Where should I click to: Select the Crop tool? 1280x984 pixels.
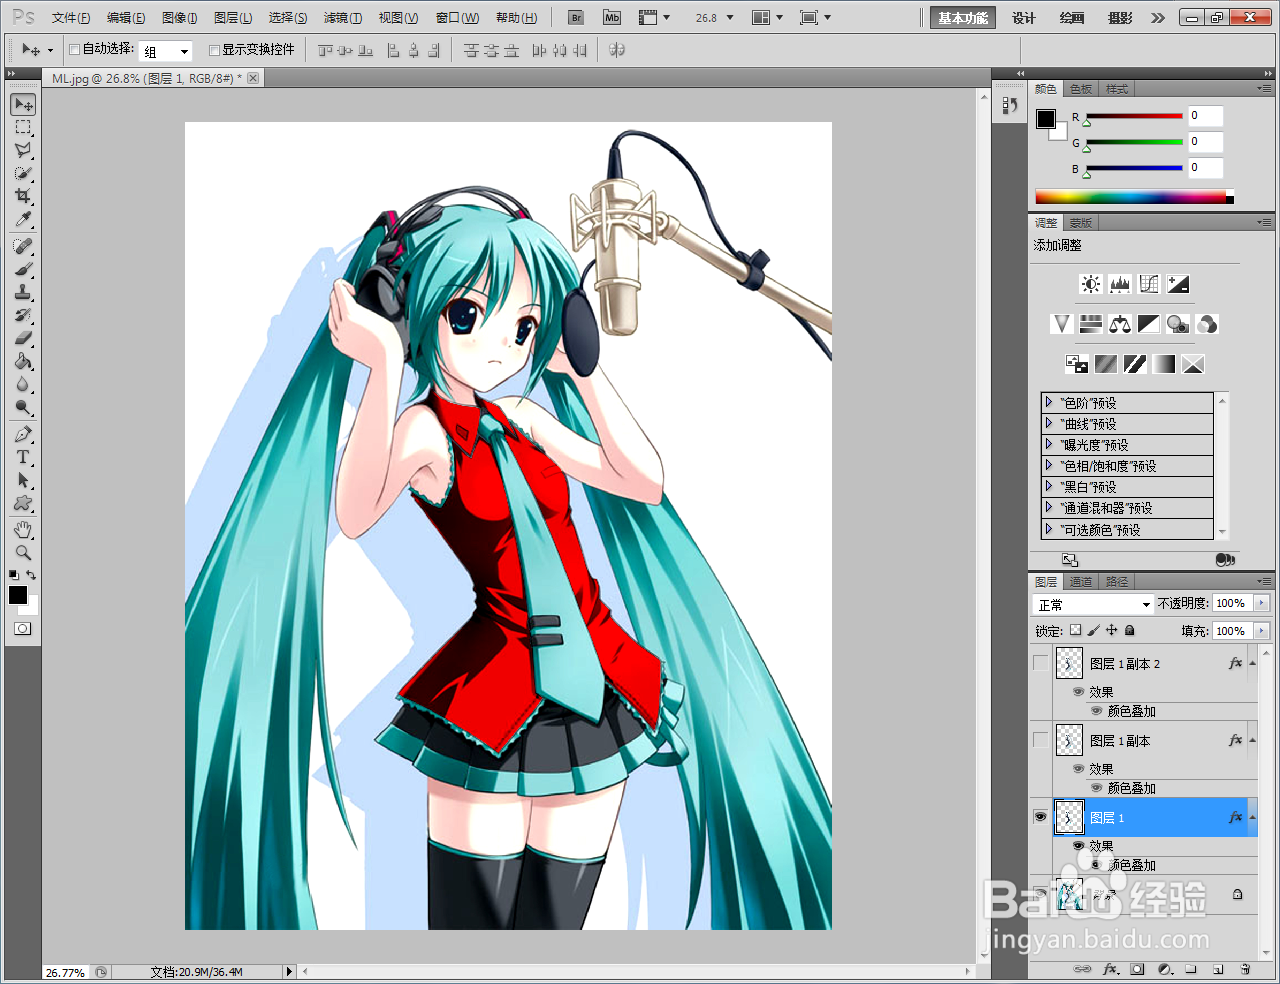23,196
